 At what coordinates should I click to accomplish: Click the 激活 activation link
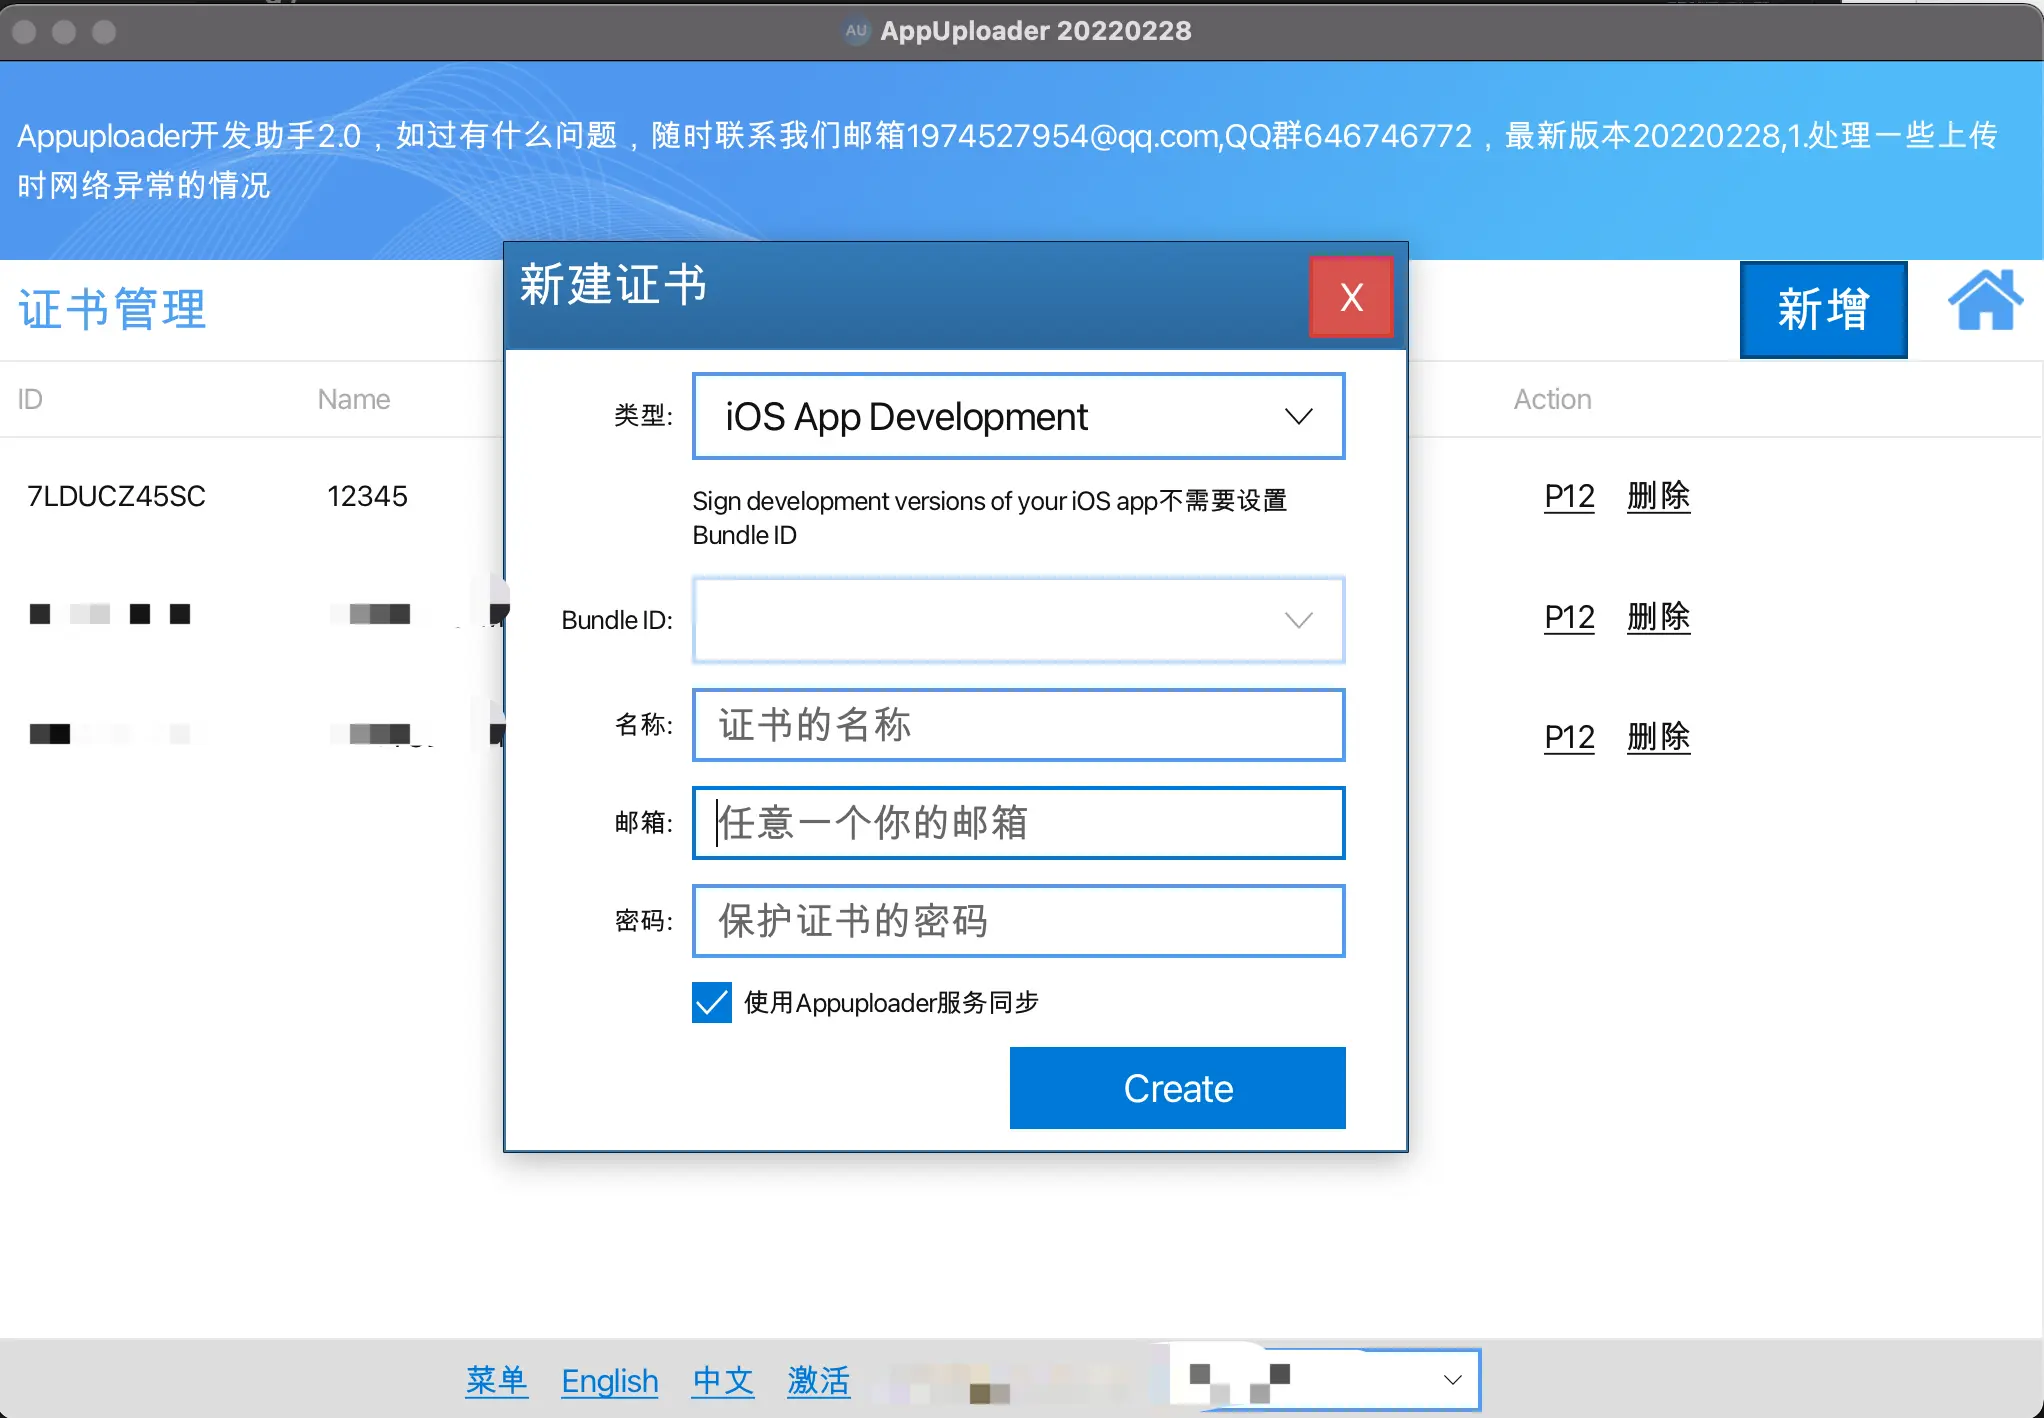[x=818, y=1381]
